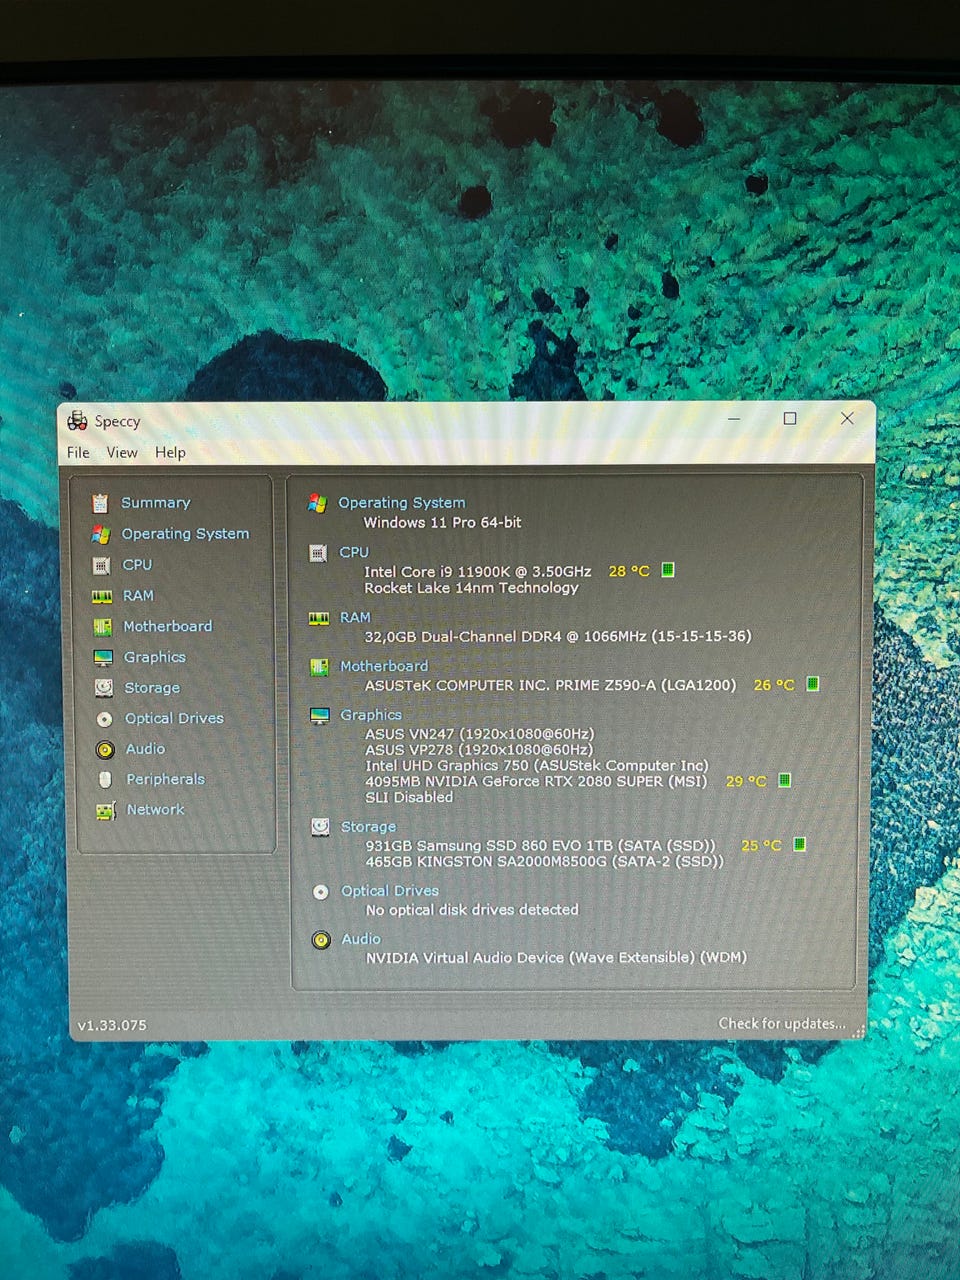The height and width of the screenshot is (1280, 960).
Task: Click the Peripherals mouse icon in sidebar
Action: point(105,779)
